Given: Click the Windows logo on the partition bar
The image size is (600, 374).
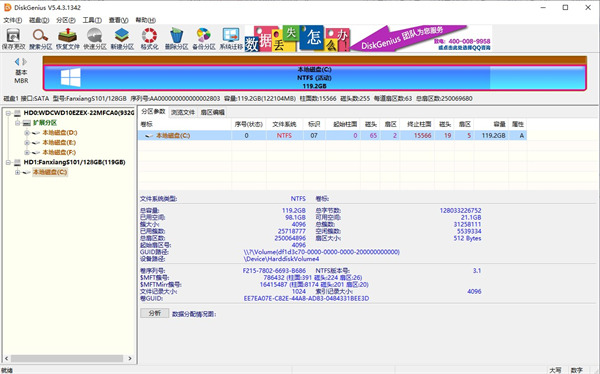Looking at the screenshot, I should [x=71, y=77].
